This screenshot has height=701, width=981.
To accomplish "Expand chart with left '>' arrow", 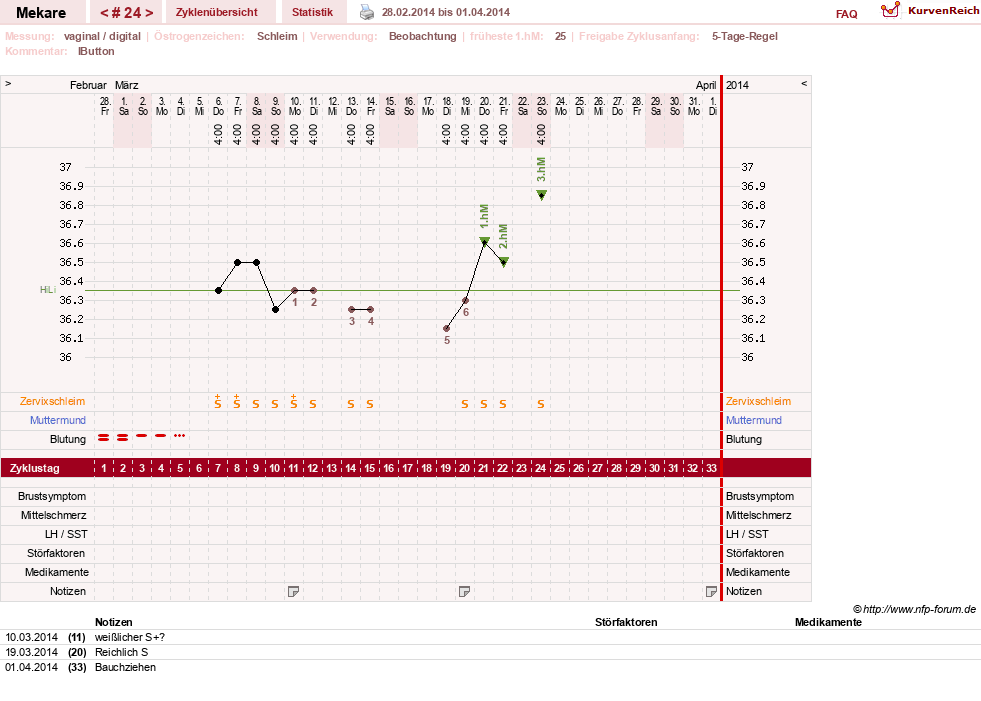I will [8, 83].
